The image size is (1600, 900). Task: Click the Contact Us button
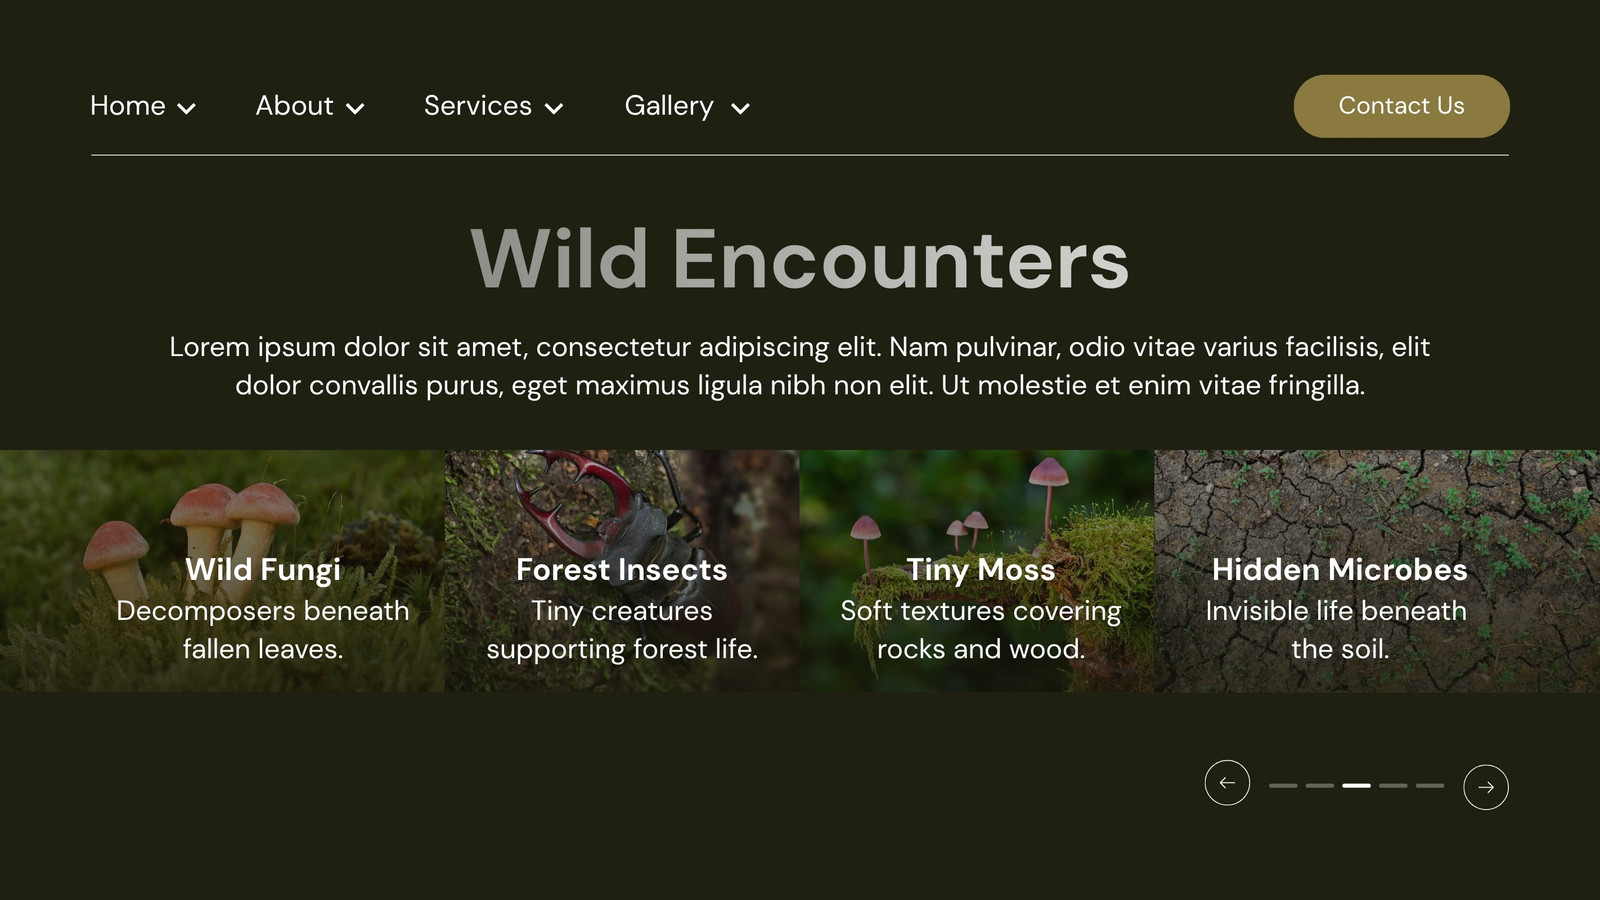[x=1402, y=106]
